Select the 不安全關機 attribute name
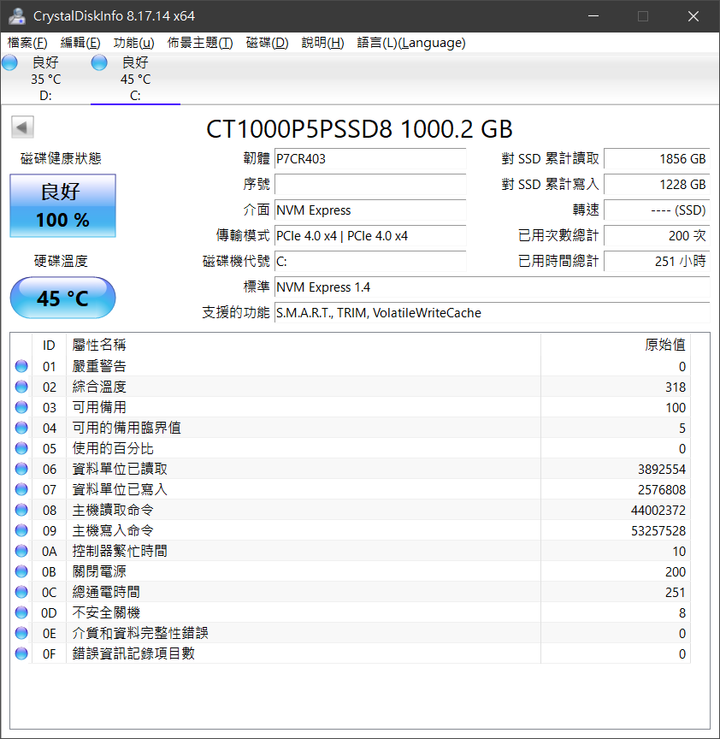Image resolution: width=720 pixels, height=739 pixels. 106,613
